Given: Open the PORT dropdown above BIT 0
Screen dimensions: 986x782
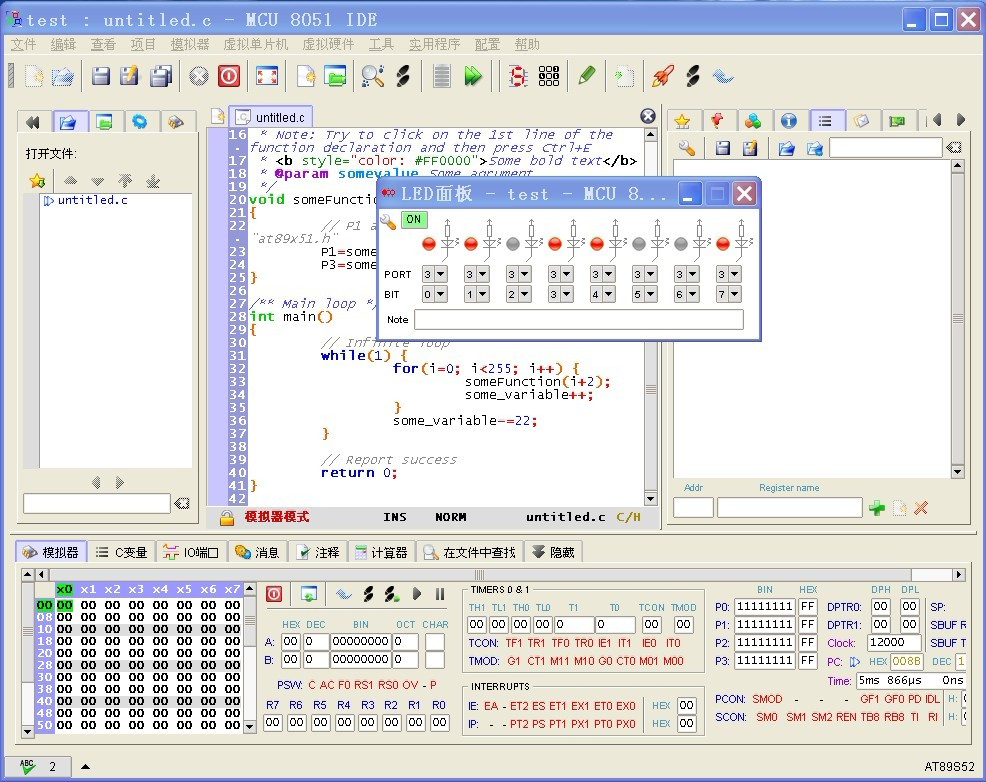Looking at the screenshot, I should pyautogui.click(x=435, y=274).
